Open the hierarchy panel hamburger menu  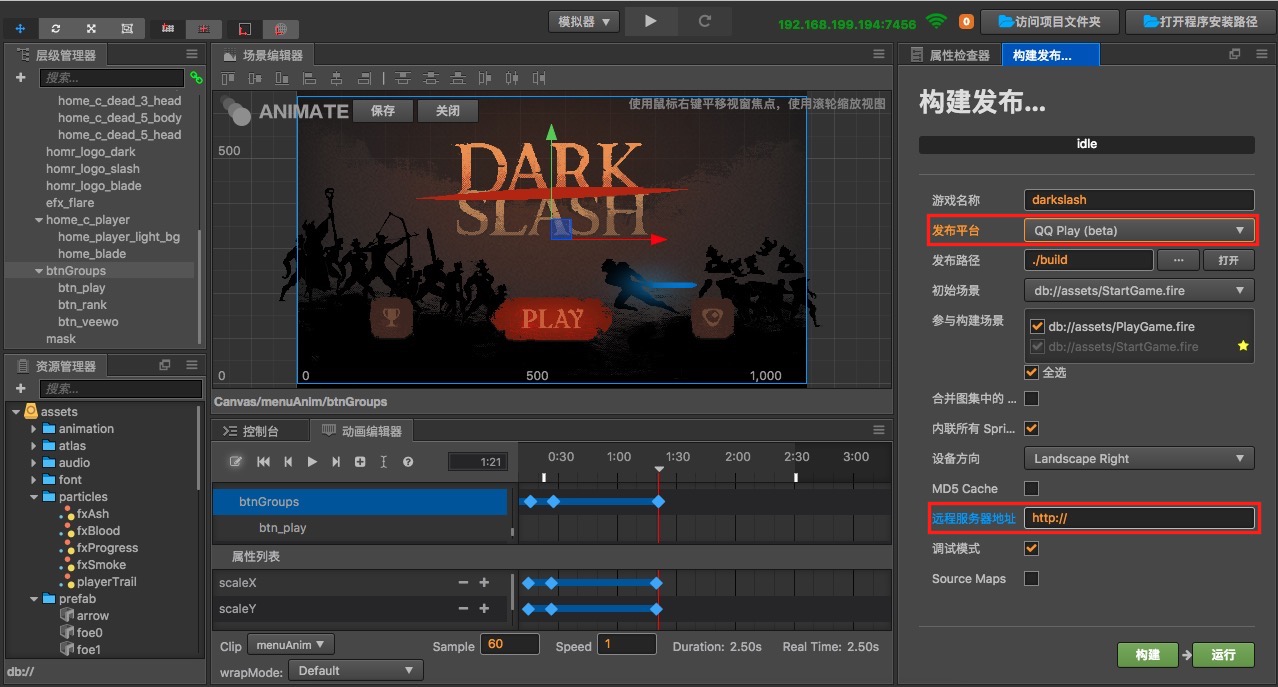[x=192, y=54]
